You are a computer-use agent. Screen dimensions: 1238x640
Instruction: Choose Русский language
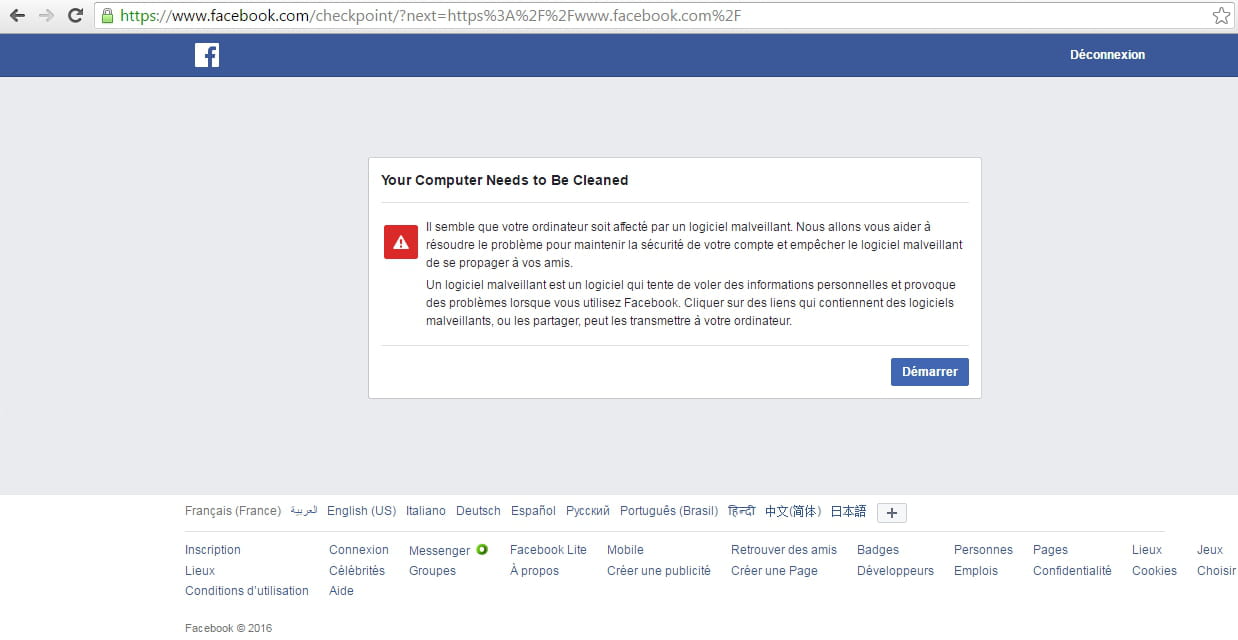click(x=588, y=511)
